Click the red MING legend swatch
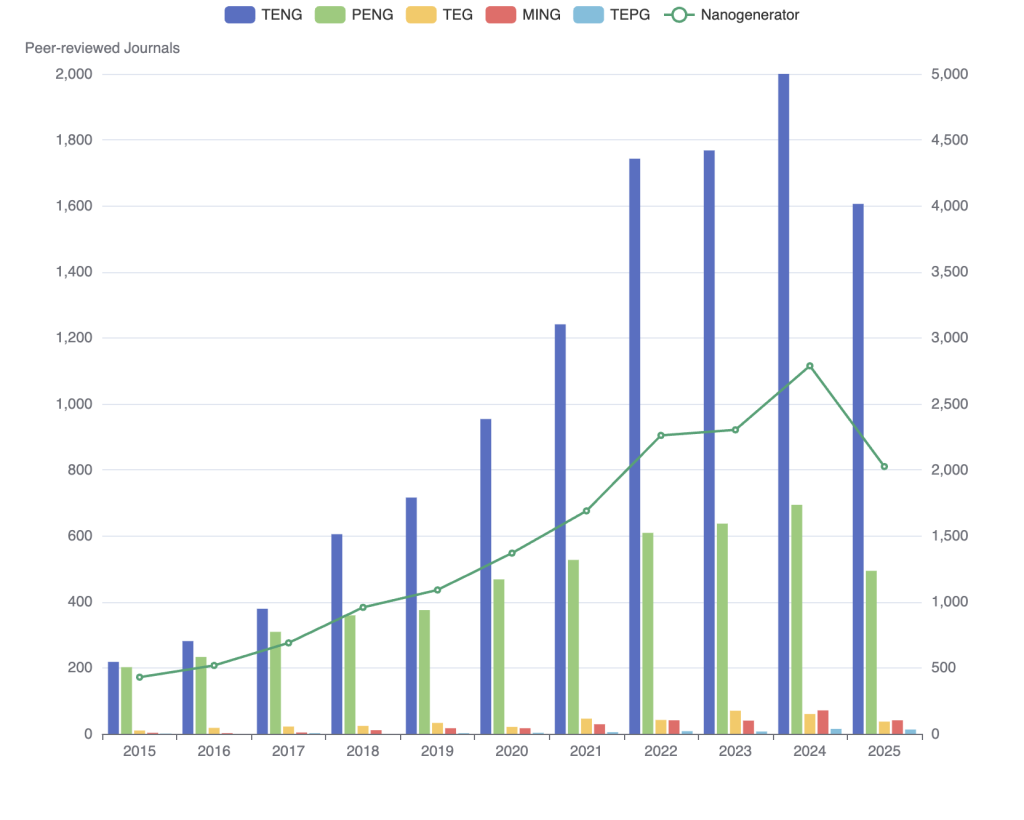The image size is (1024, 820). tap(503, 14)
